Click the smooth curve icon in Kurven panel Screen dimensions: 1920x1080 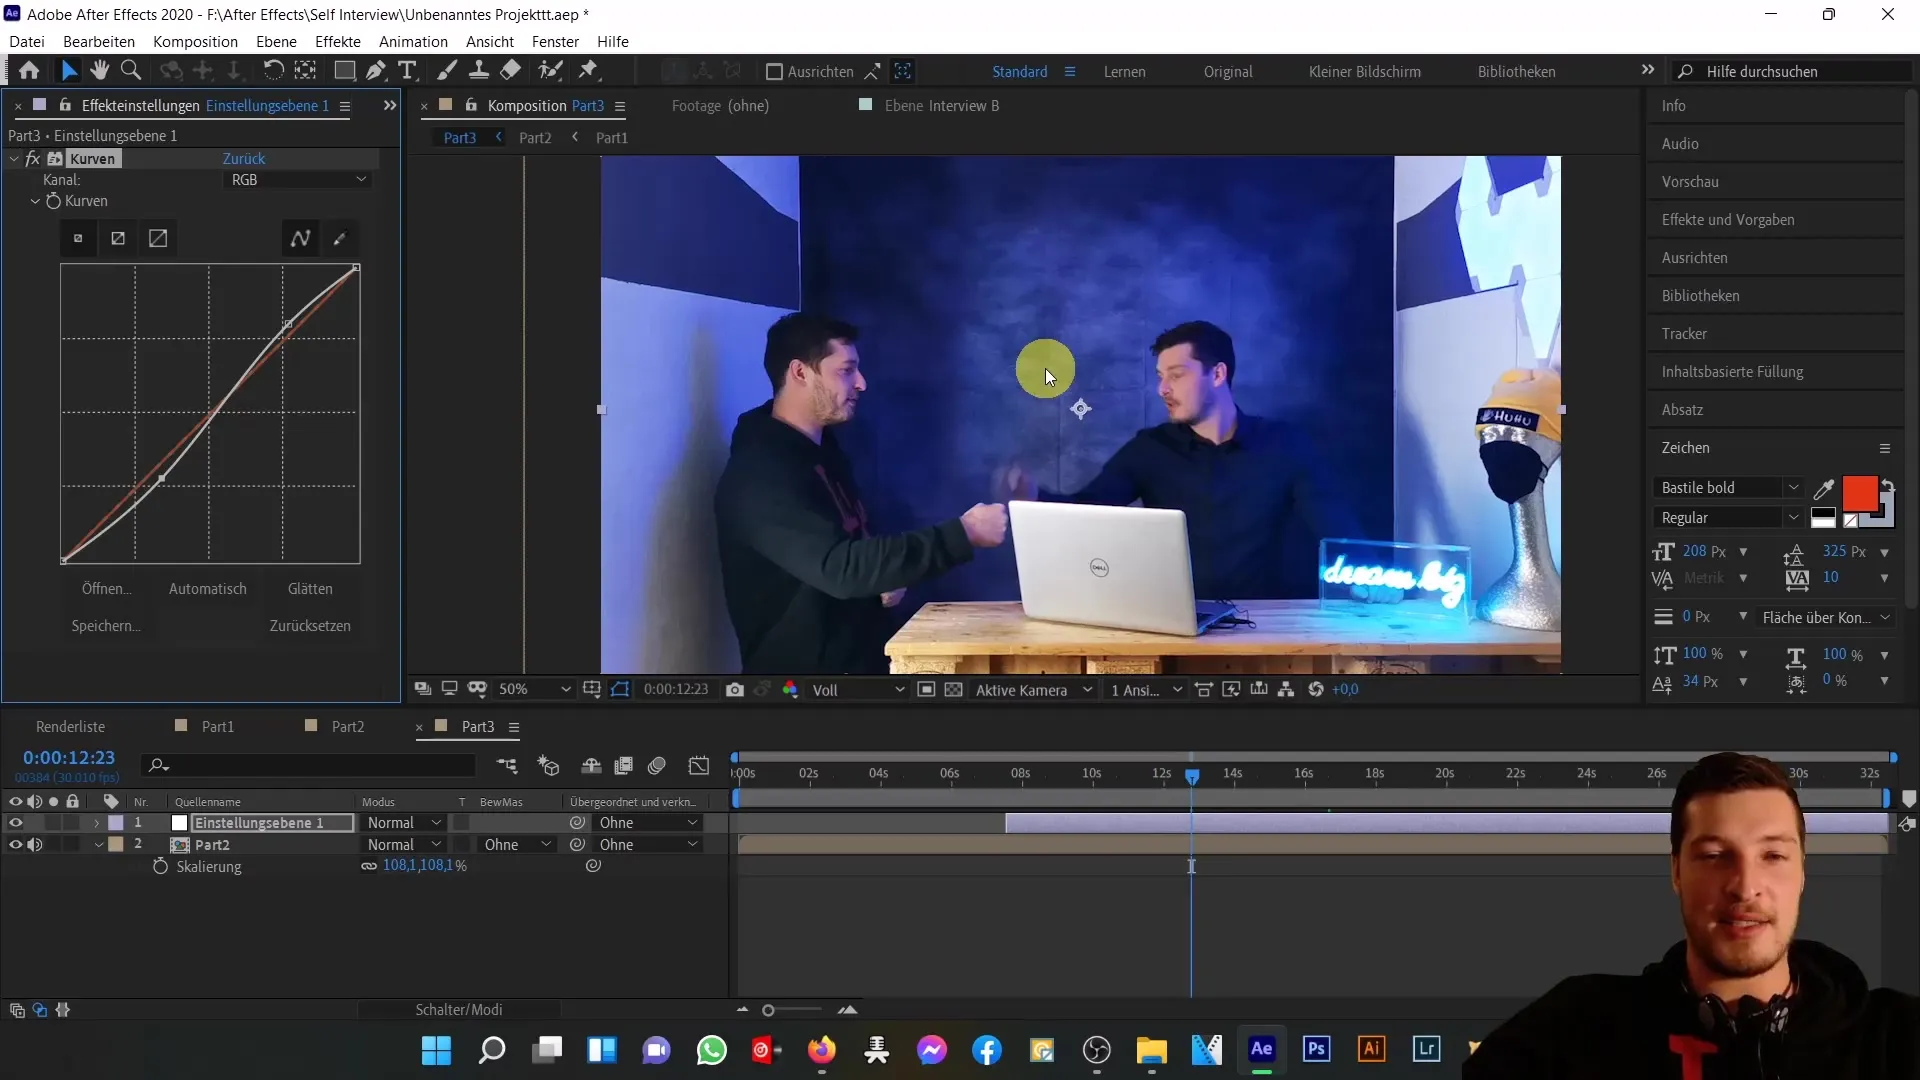point(301,239)
